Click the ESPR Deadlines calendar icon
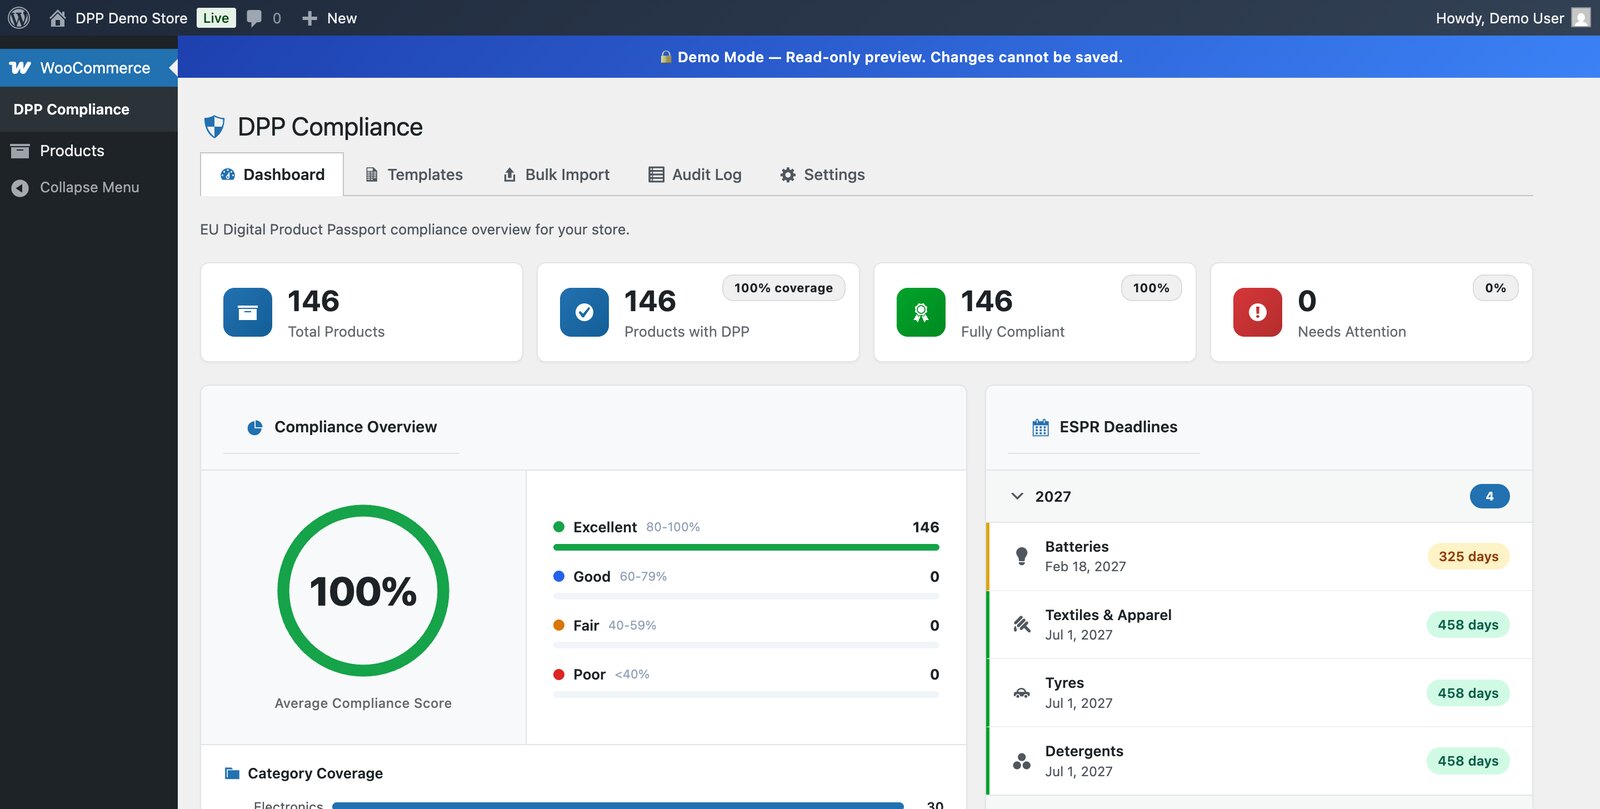The width and height of the screenshot is (1600, 809). click(x=1041, y=427)
